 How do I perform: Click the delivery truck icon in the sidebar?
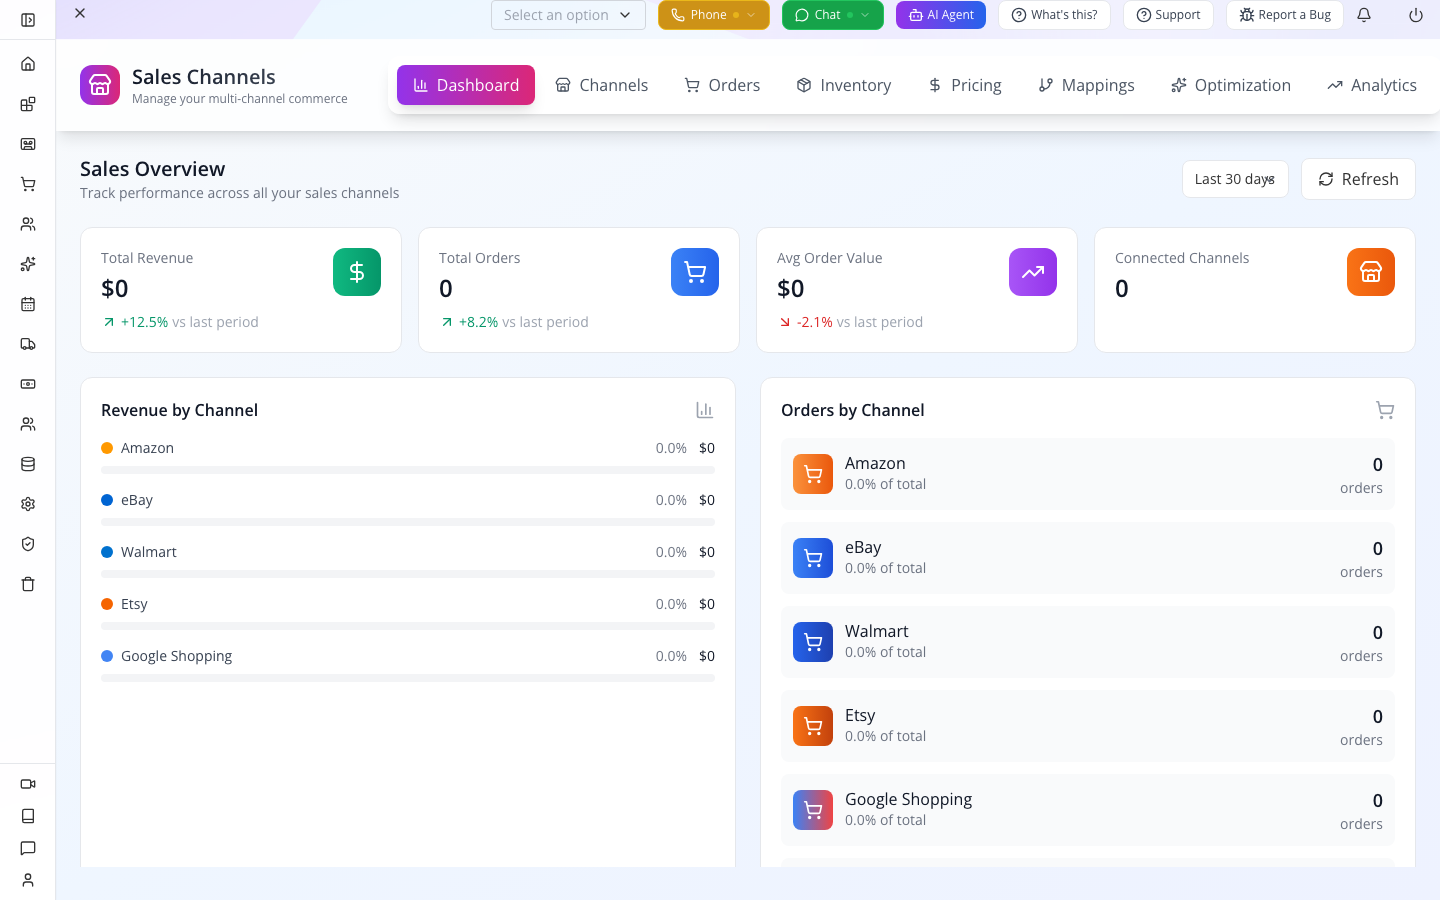point(28,344)
